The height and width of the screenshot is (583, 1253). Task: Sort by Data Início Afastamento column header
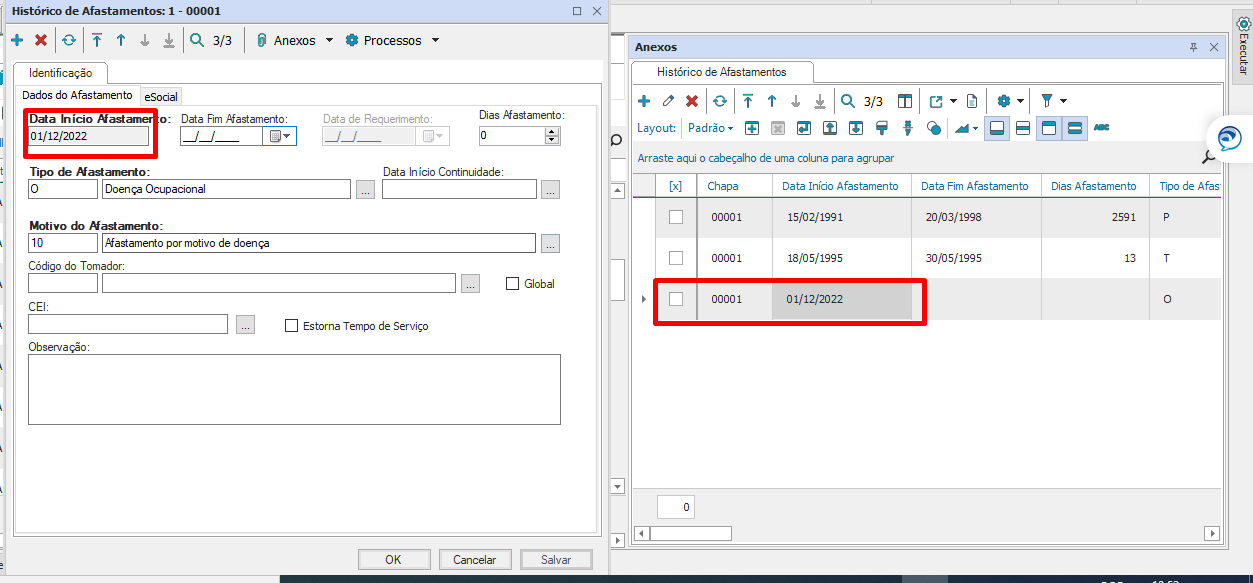[x=840, y=186]
